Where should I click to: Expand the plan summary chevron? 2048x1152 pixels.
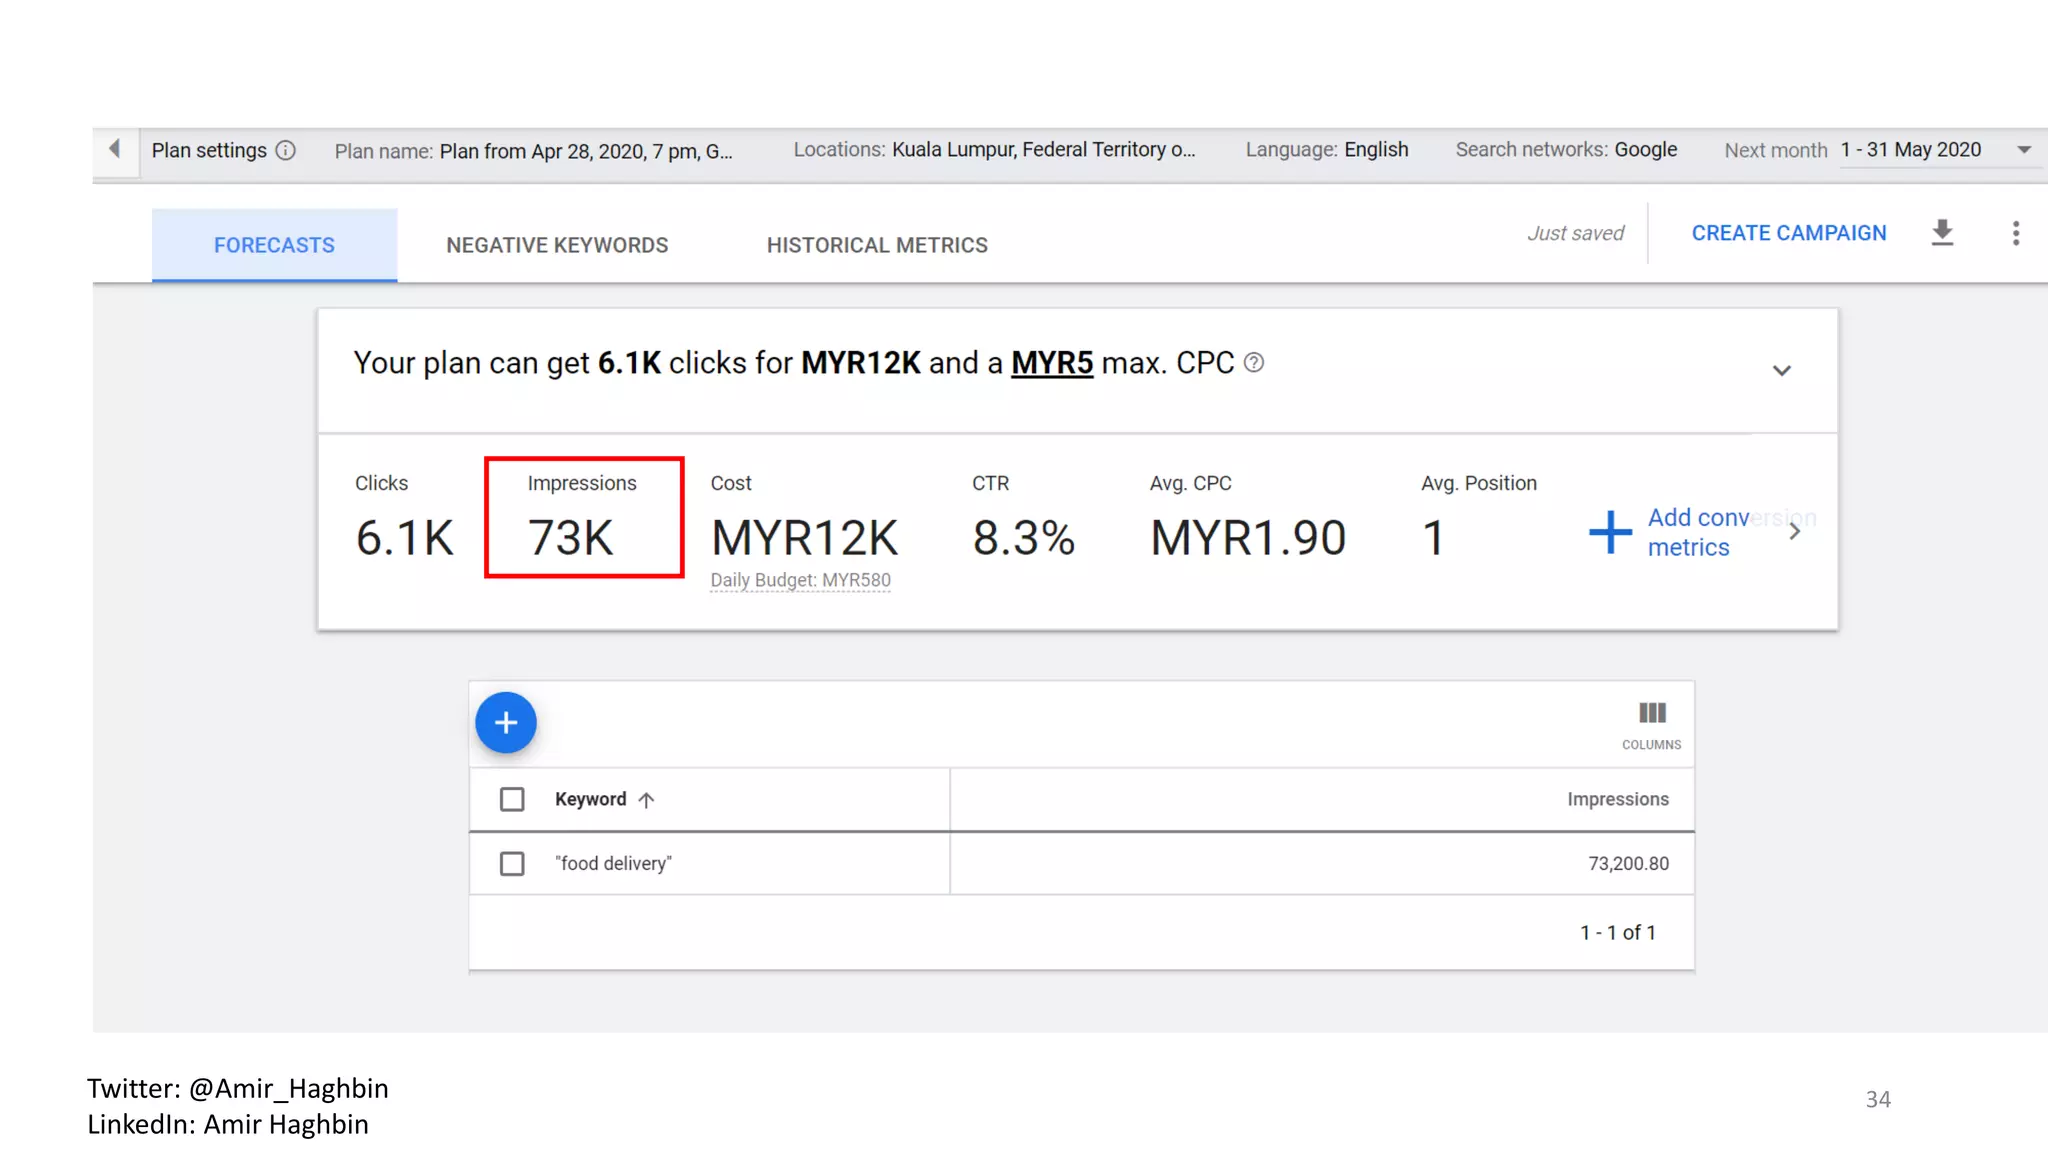click(x=1781, y=370)
